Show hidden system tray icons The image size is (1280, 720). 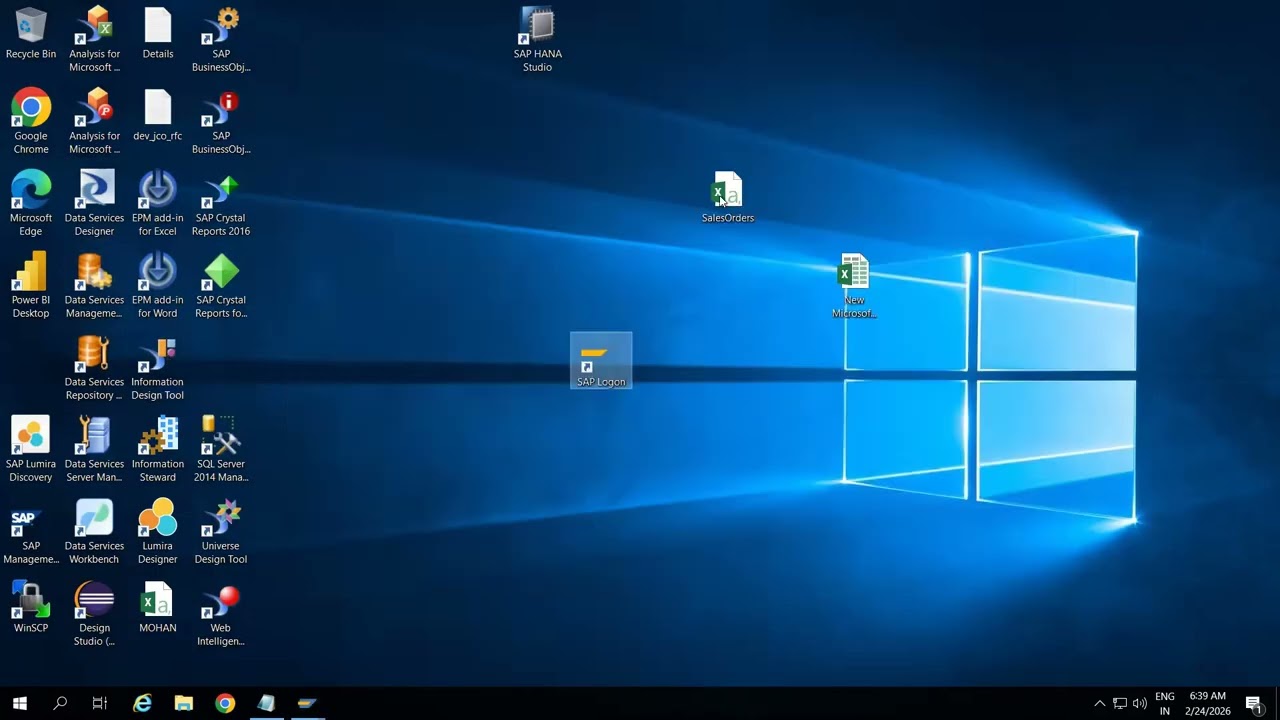point(1100,703)
